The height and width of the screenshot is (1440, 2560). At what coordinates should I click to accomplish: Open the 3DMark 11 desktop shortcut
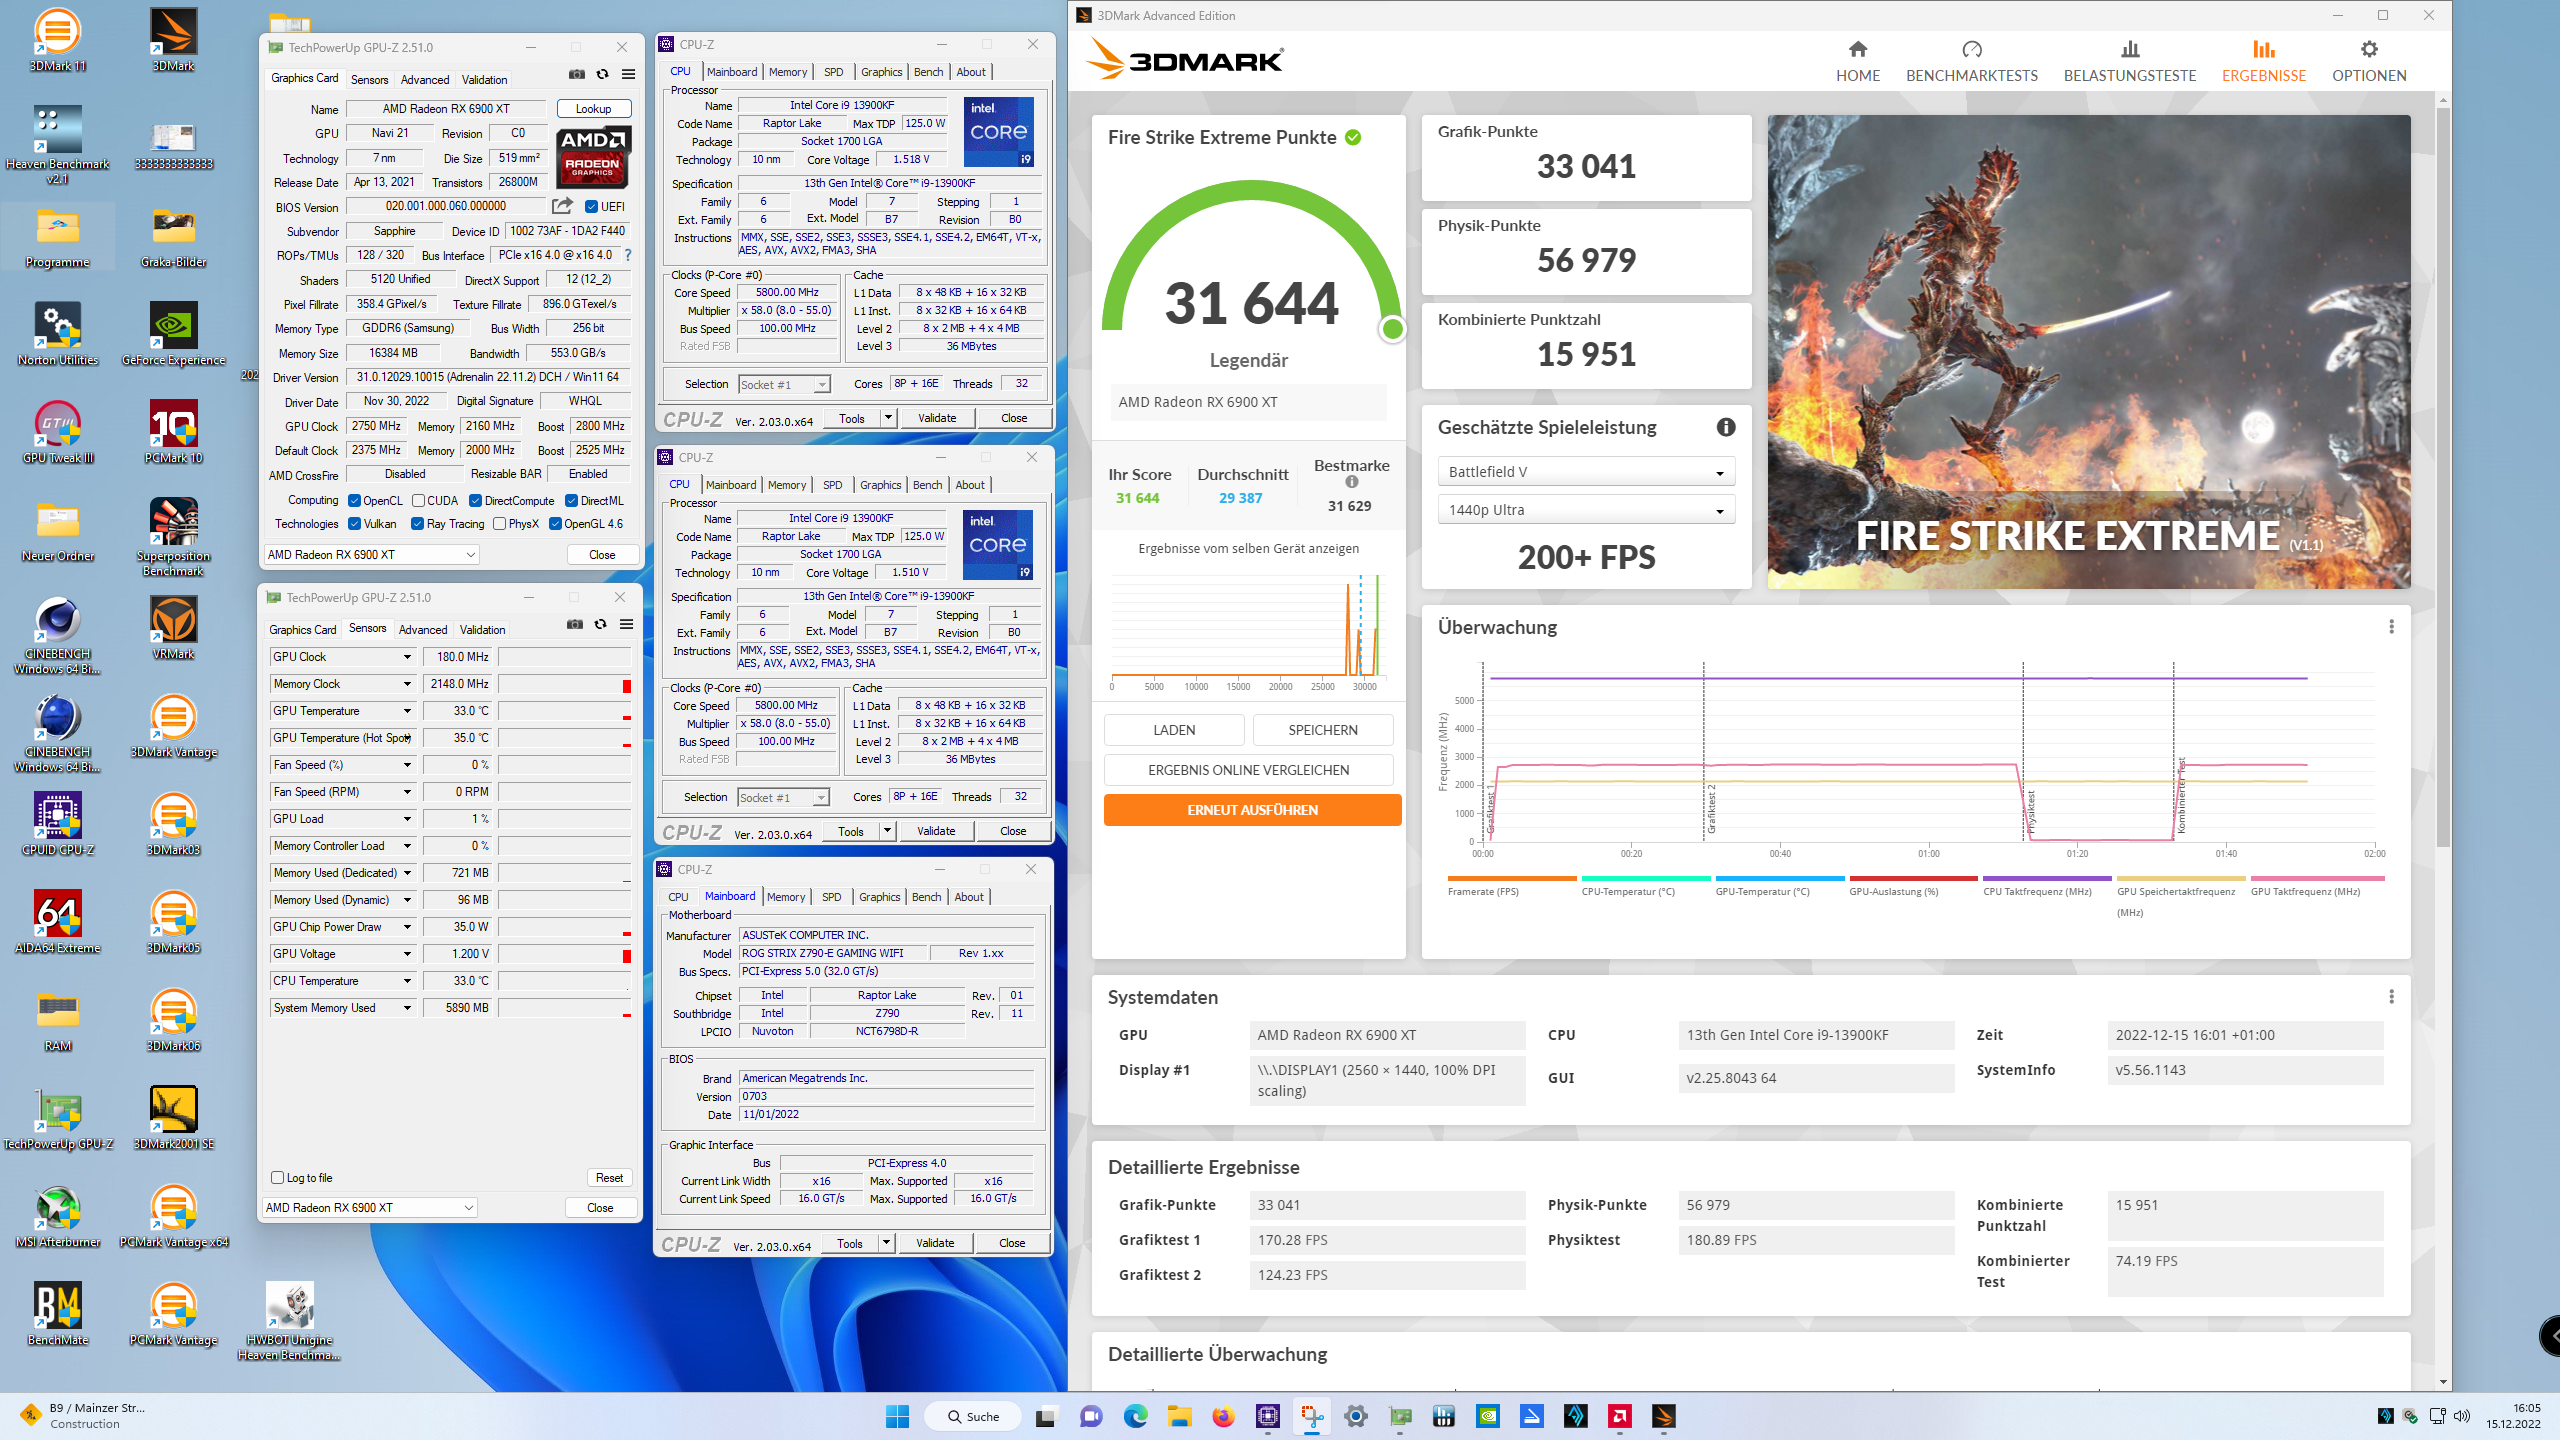(57, 40)
